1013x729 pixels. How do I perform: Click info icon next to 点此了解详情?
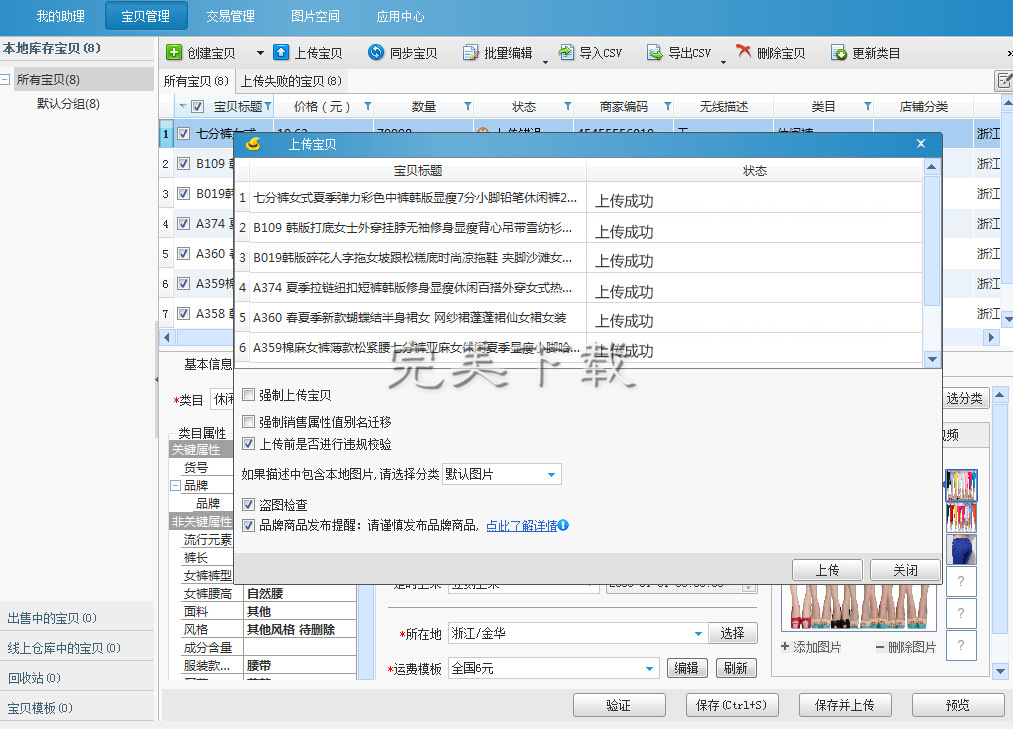click(563, 525)
